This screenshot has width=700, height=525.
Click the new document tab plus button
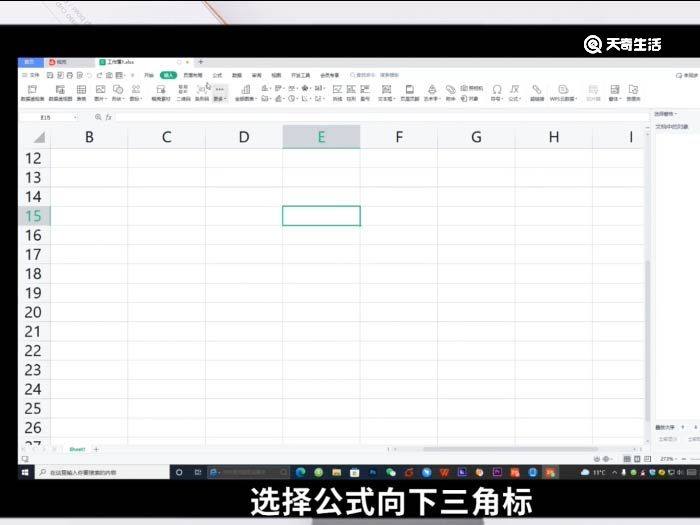201,62
